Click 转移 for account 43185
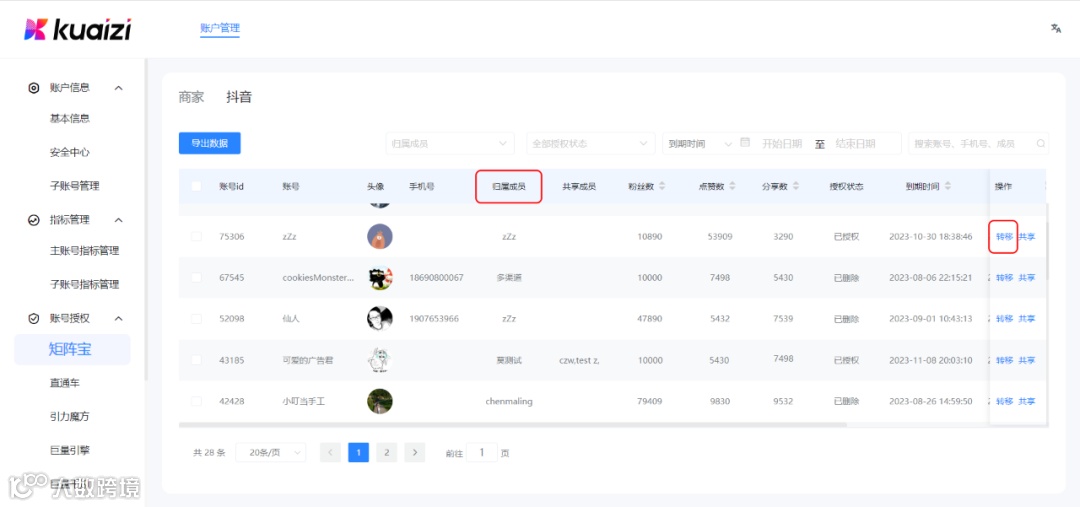 1004,360
